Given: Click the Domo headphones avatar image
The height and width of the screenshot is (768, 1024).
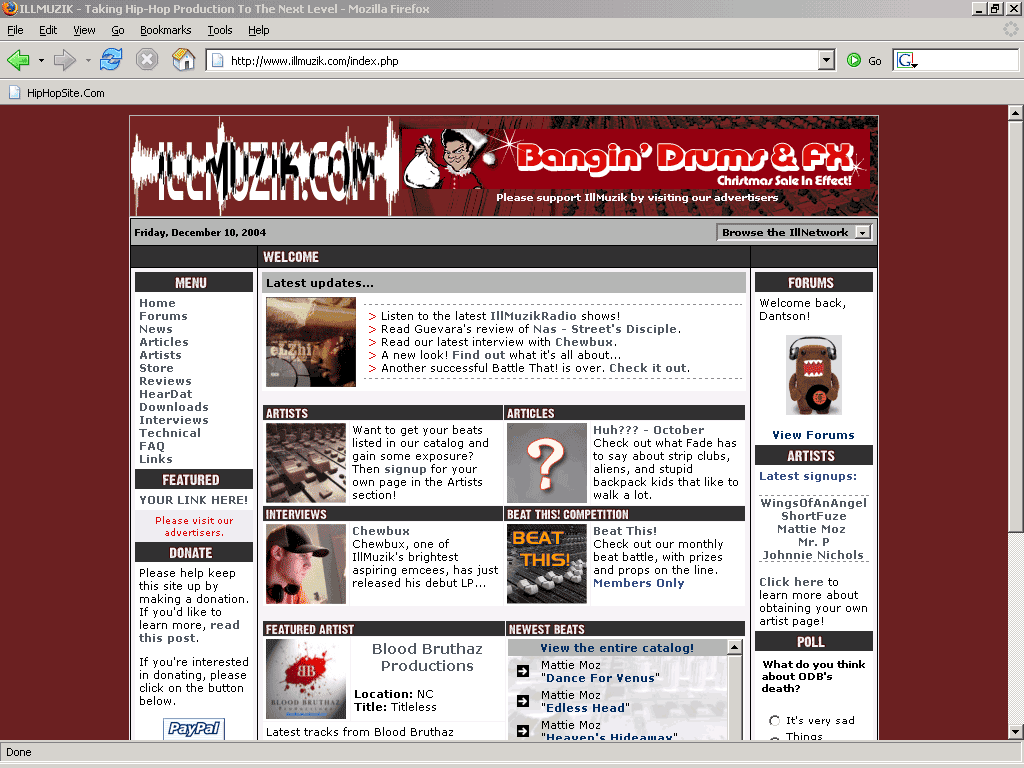Looking at the screenshot, I should pos(813,375).
